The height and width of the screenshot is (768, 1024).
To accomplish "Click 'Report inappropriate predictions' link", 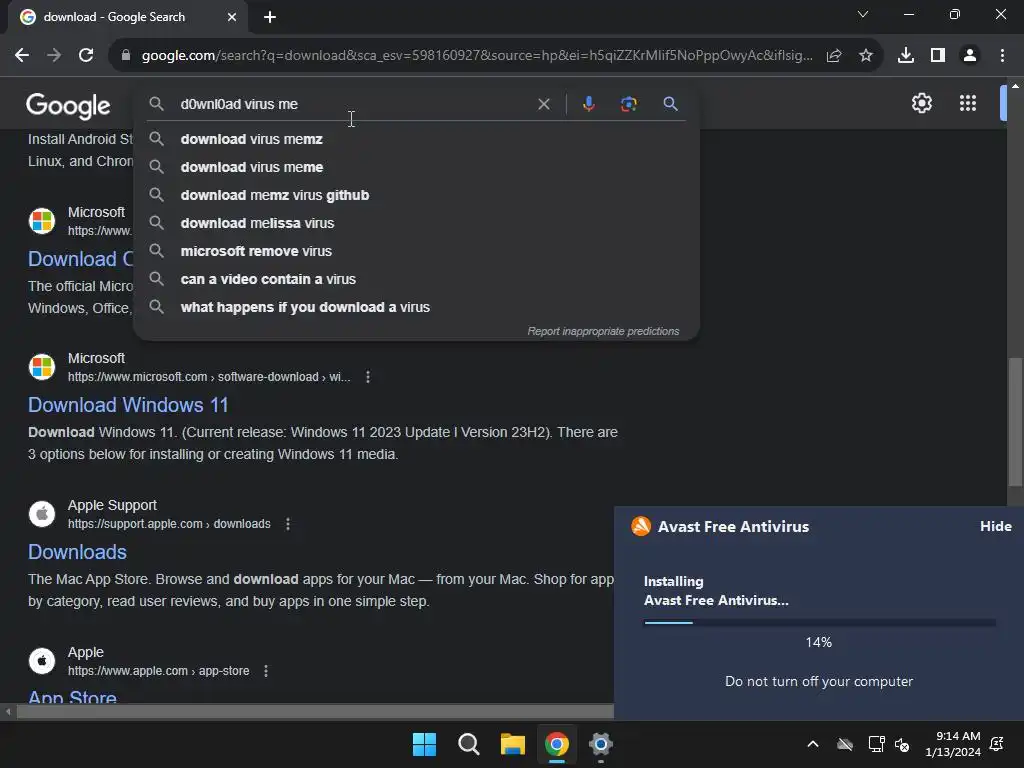I will 603,331.
